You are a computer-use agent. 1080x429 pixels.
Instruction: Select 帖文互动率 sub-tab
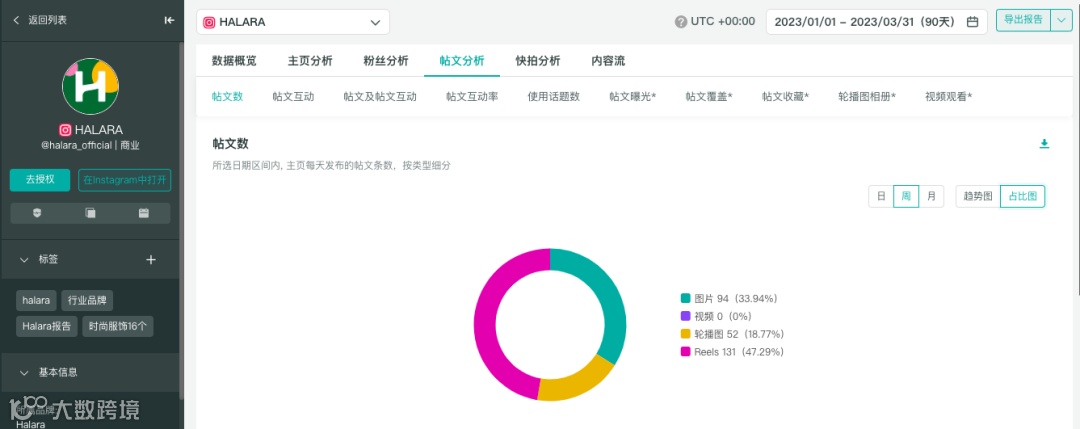[x=472, y=96]
